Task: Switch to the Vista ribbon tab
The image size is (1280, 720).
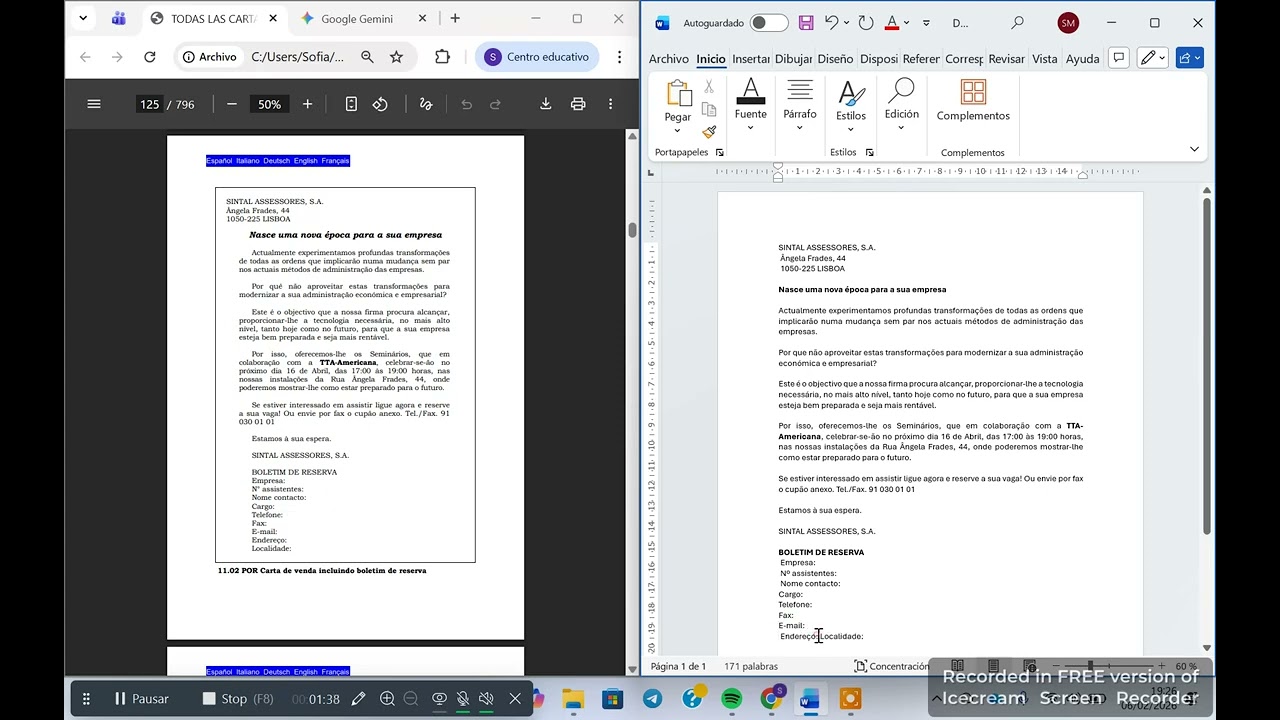Action: coord(1044,59)
